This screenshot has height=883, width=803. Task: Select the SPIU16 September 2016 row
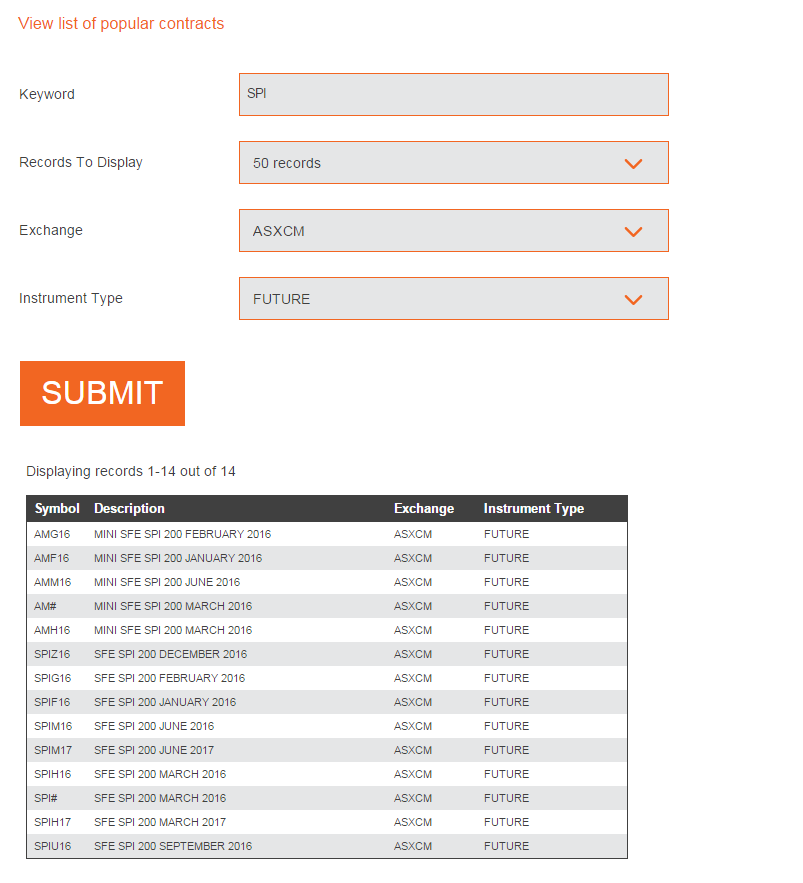click(x=173, y=846)
